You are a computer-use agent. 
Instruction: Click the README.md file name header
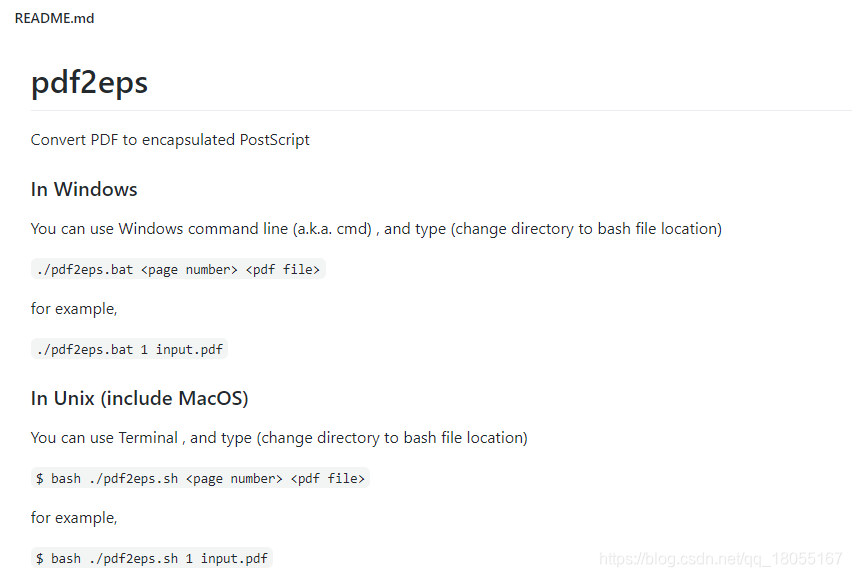[x=54, y=18]
